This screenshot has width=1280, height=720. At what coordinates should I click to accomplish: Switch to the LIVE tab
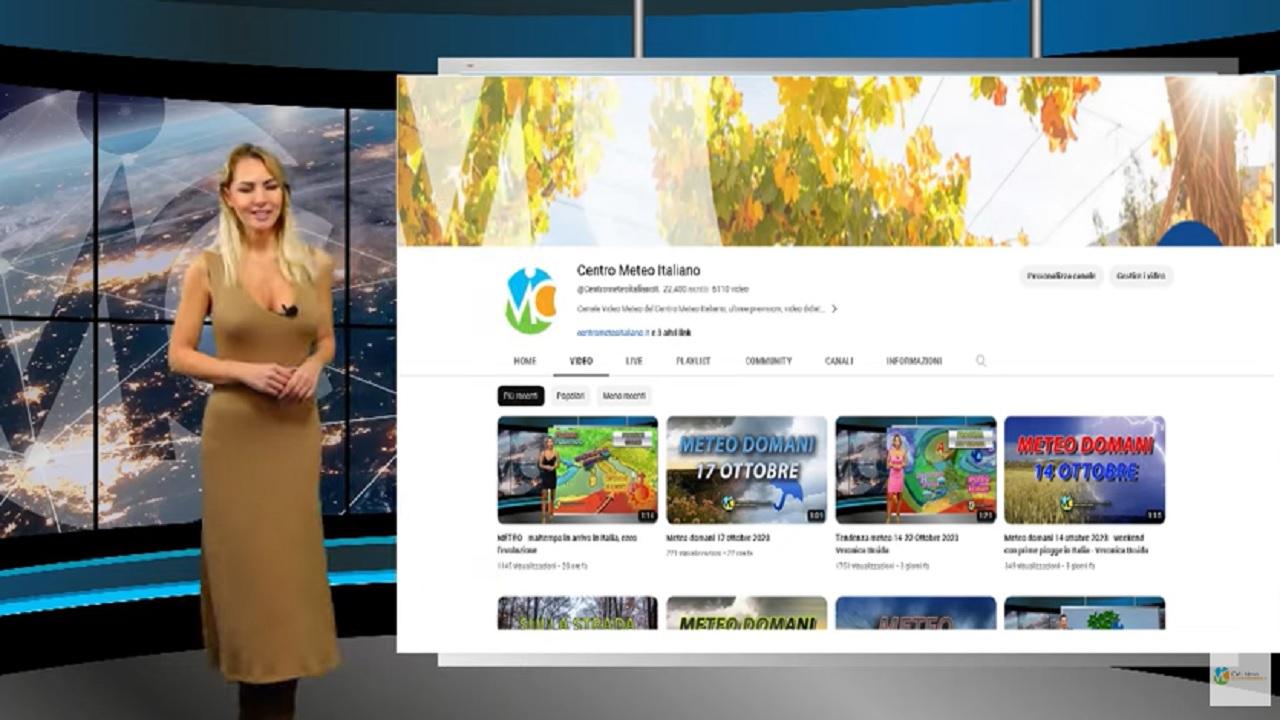[x=634, y=361]
